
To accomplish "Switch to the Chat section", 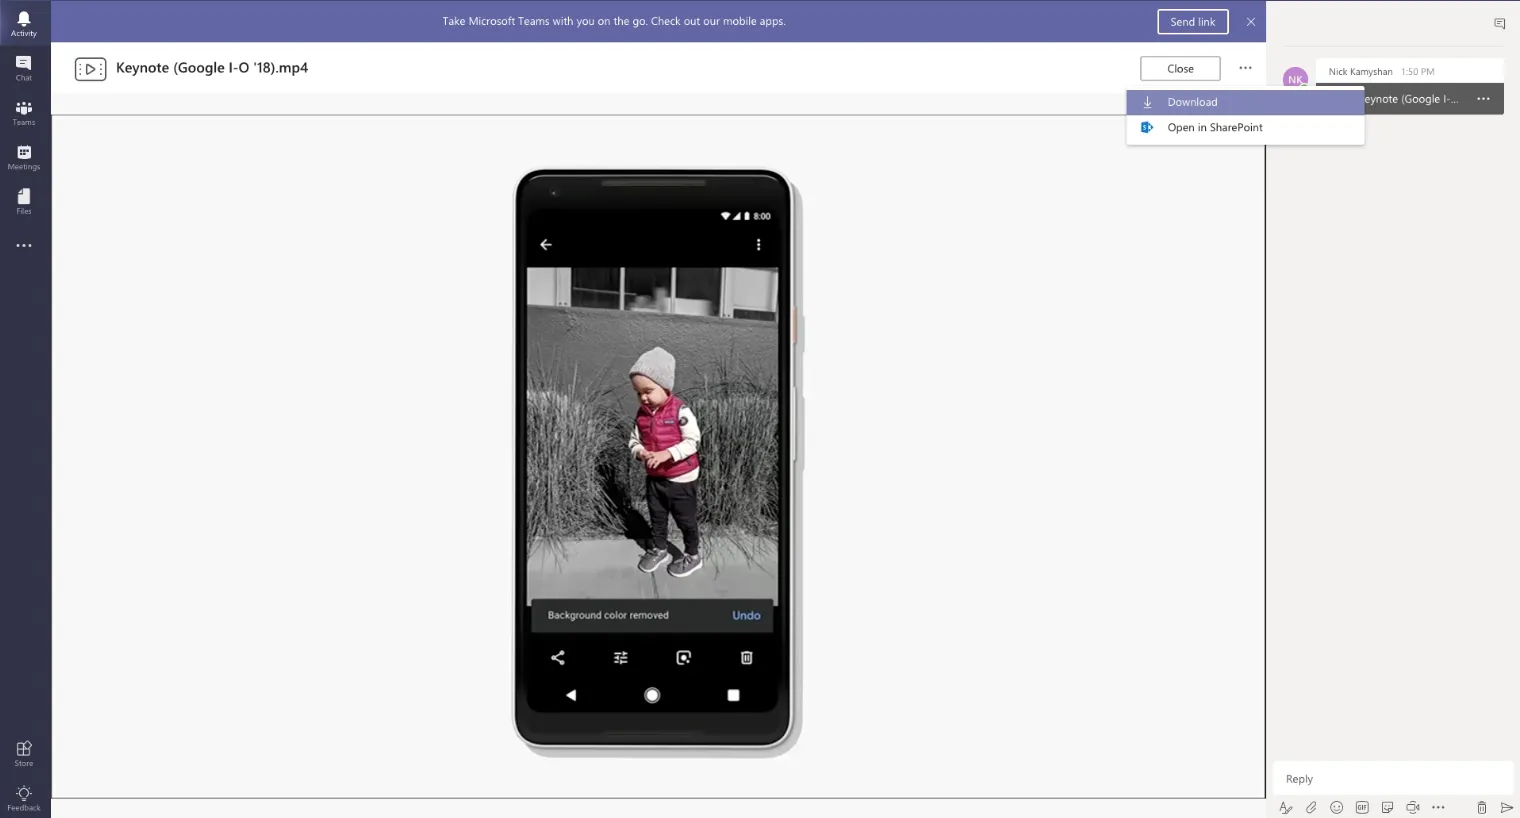I will click(x=23, y=67).
